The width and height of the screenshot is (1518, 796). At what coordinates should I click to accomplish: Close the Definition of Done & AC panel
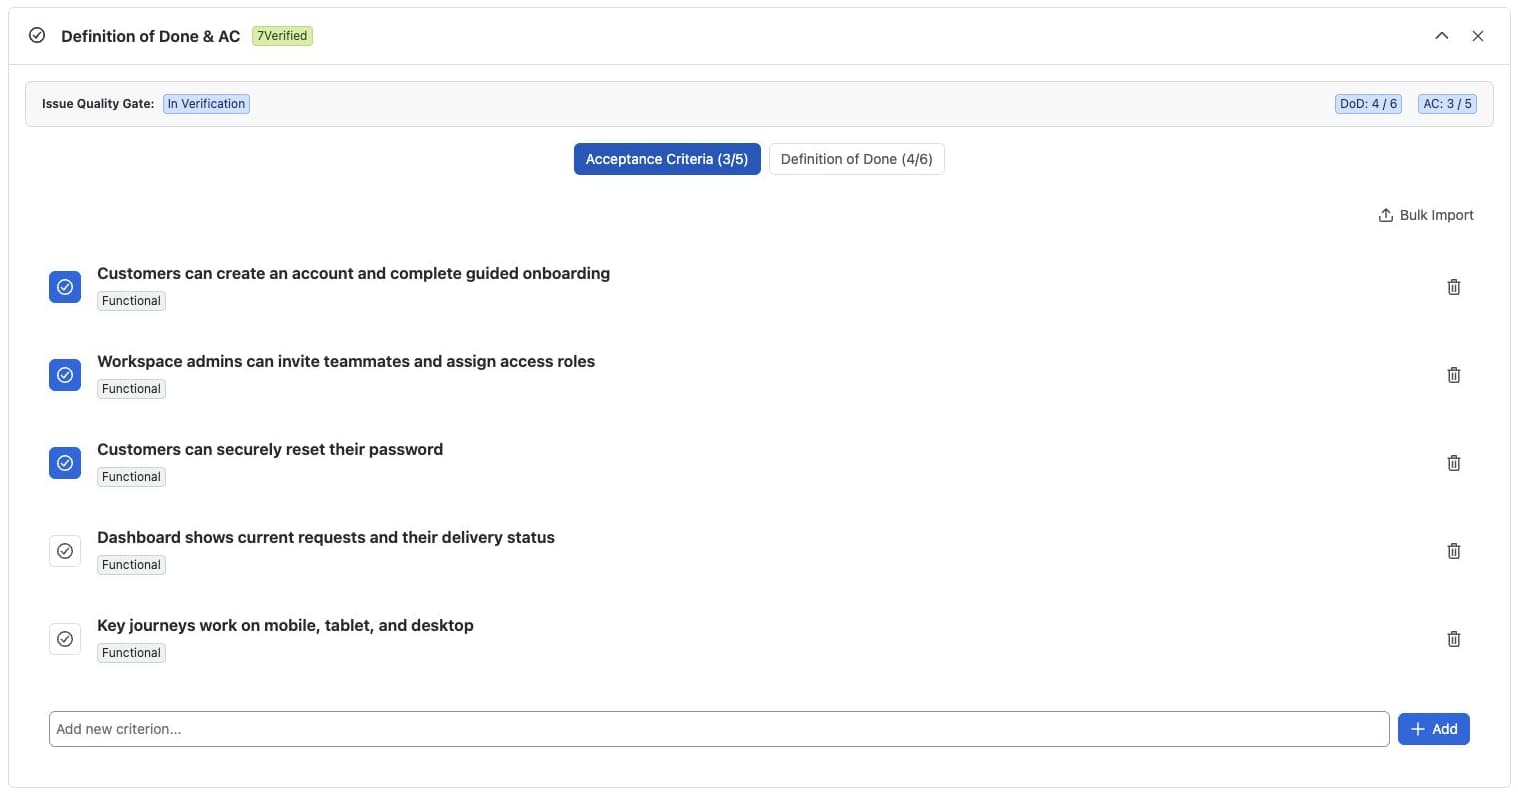pyautogui.click(x=1477, y=36)
